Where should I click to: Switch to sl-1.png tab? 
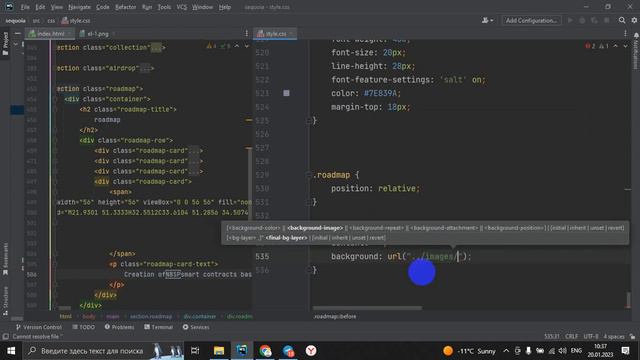(x=98, y=33)
